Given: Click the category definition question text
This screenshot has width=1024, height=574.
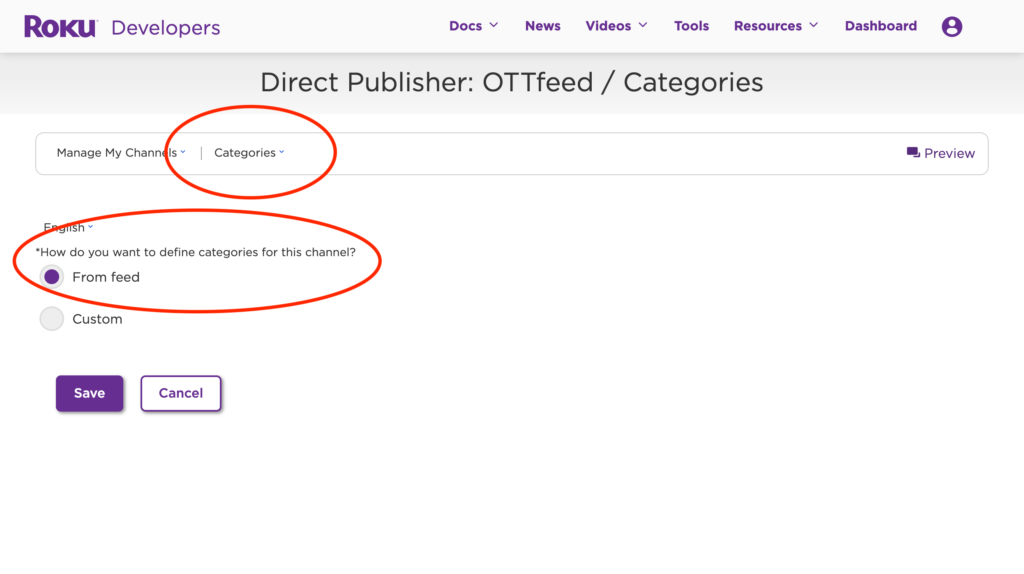Looking at the screenshot, I should (196, 252).
